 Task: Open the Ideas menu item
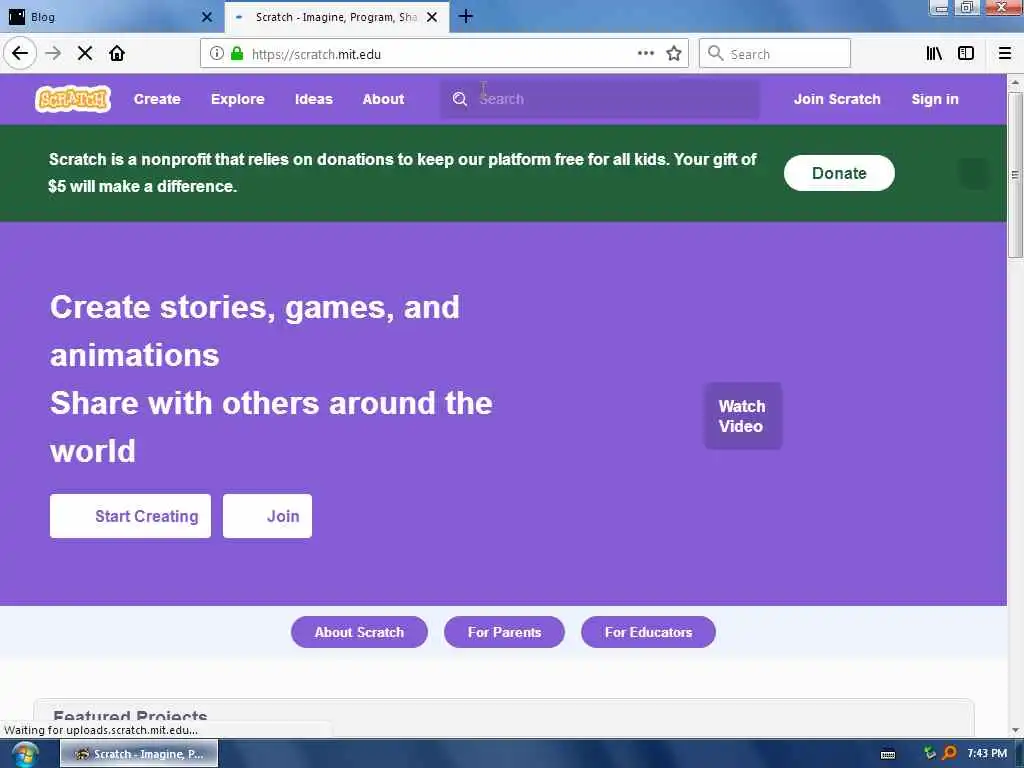313,99
